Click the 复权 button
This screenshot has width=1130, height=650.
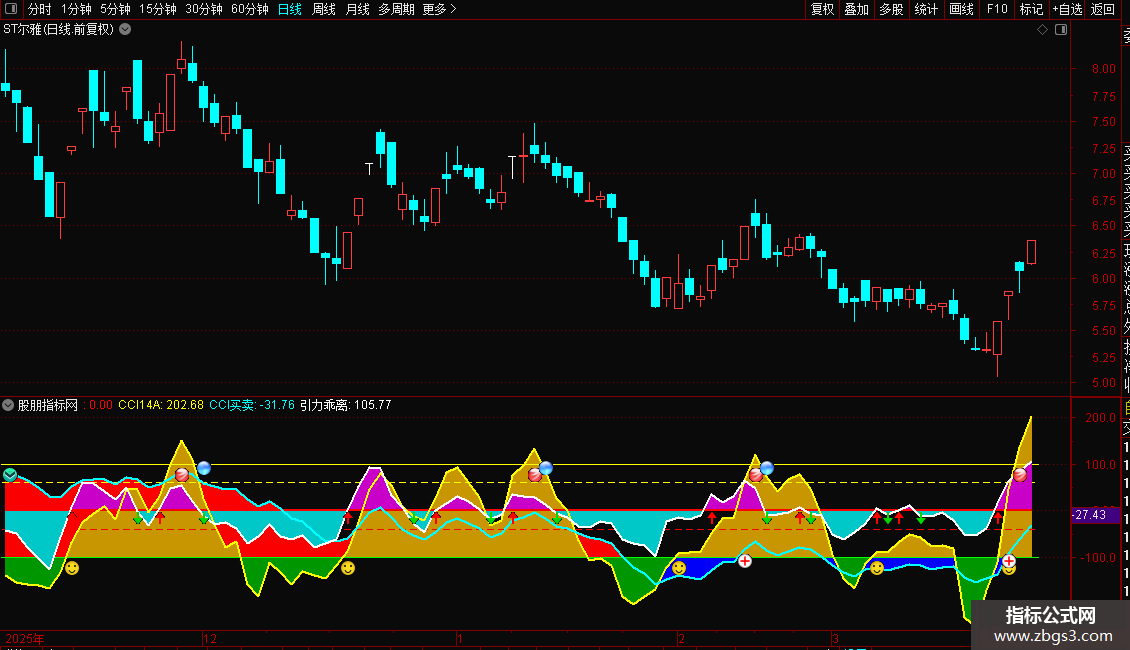(x=822, y=9)
